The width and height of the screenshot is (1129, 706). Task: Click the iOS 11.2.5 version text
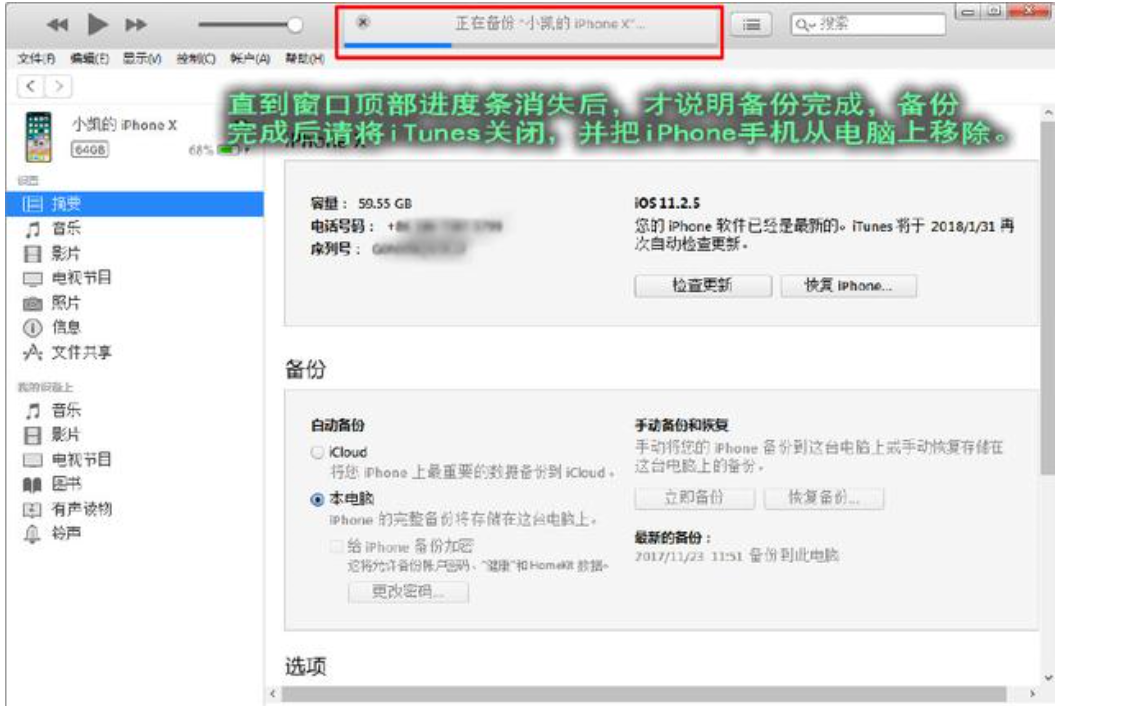pyautogui.click(x=667, y=203)
